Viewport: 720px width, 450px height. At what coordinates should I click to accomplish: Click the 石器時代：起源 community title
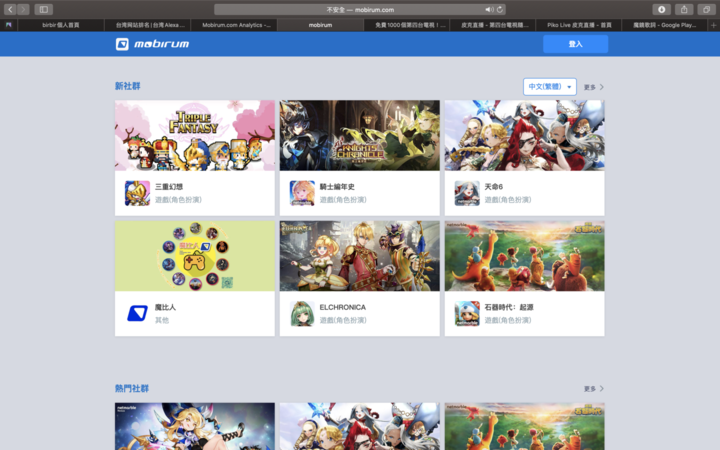tap(509, 307)
